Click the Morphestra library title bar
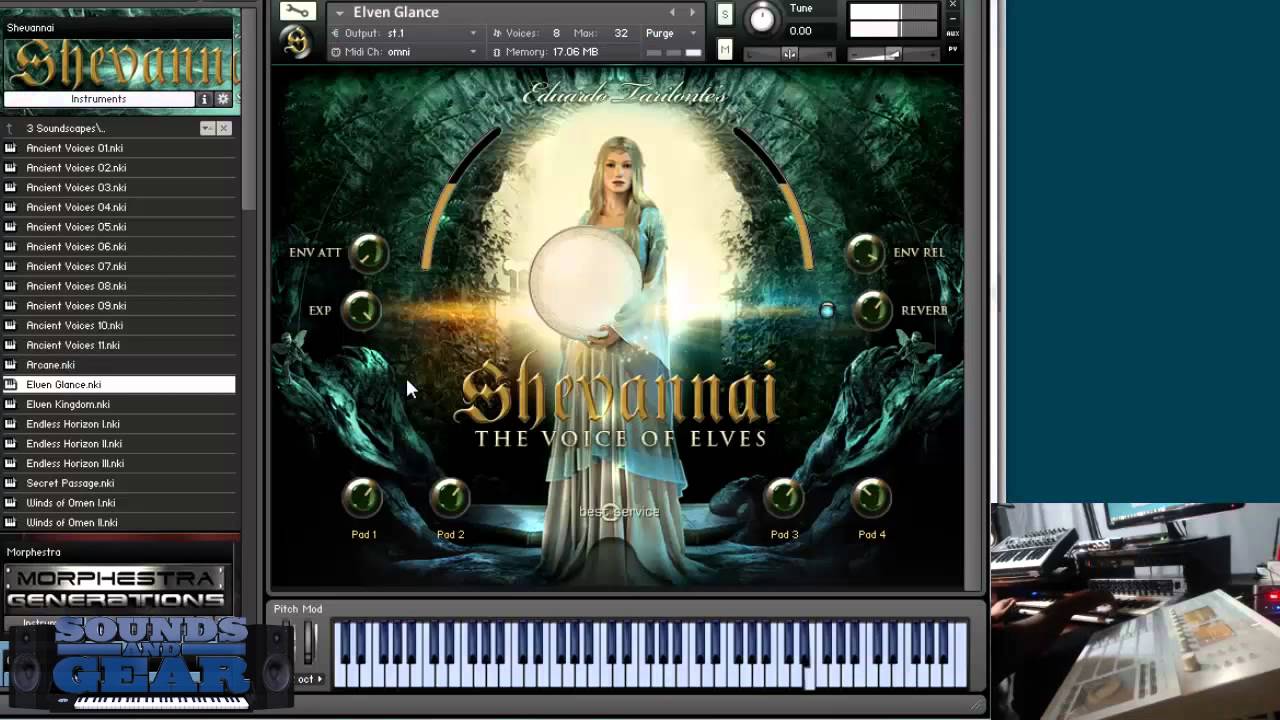The image size is (1280, 720). click(118, 552)
